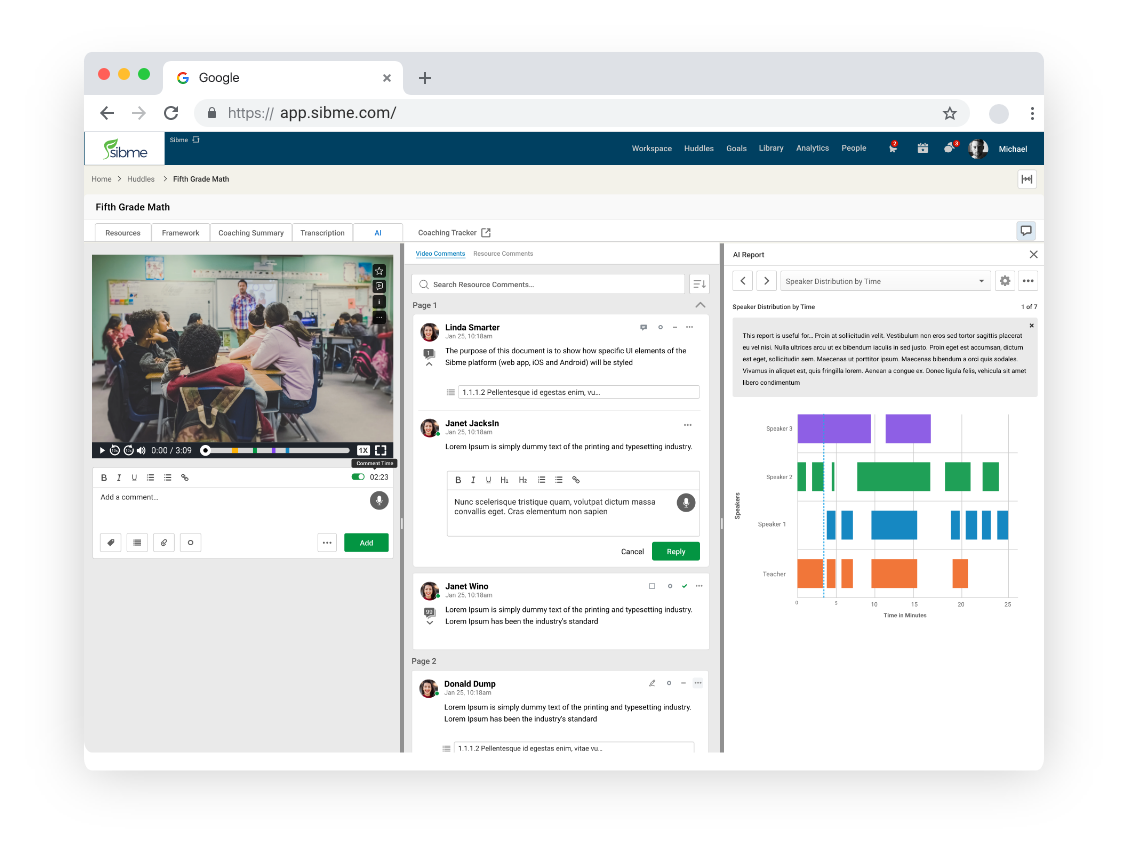Switch to the Transcription tab
This screenshot has height=855, width=1128.
pos(322,233)
